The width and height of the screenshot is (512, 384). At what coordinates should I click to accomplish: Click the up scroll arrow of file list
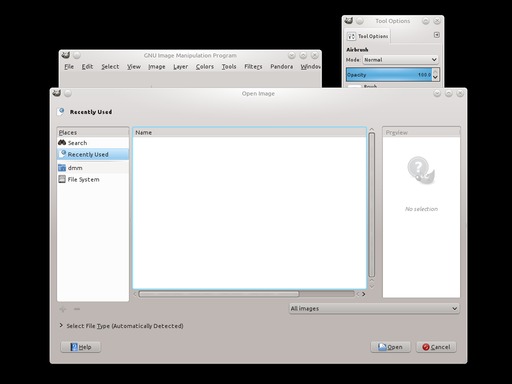coord(371,130)
